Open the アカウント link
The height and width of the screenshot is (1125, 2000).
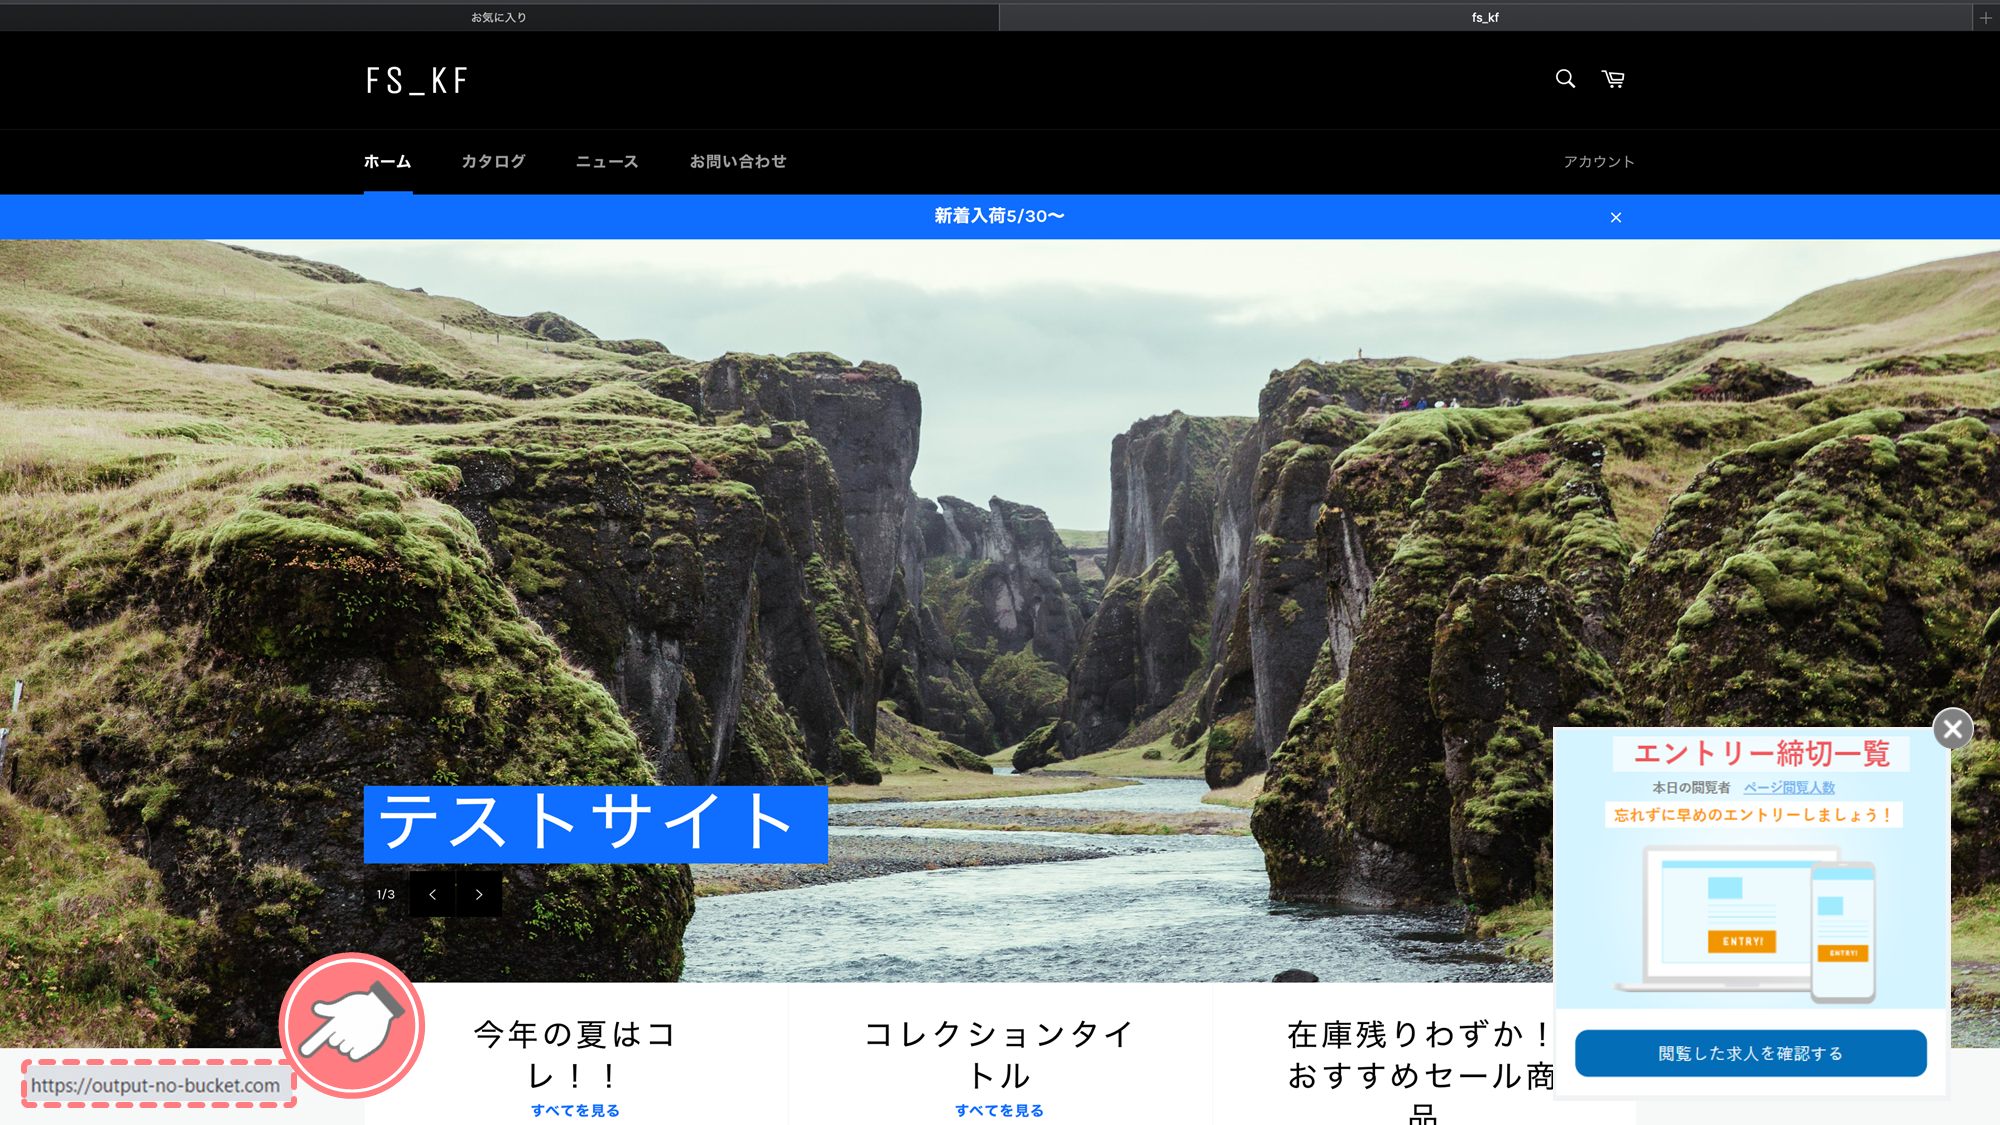click(x=1599, y=162)
